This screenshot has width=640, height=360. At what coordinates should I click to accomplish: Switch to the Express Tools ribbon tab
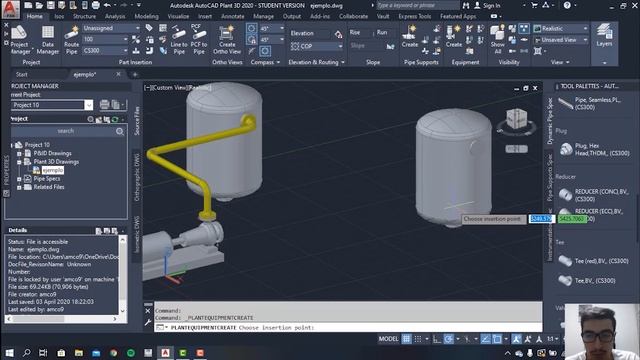point(414,16)
